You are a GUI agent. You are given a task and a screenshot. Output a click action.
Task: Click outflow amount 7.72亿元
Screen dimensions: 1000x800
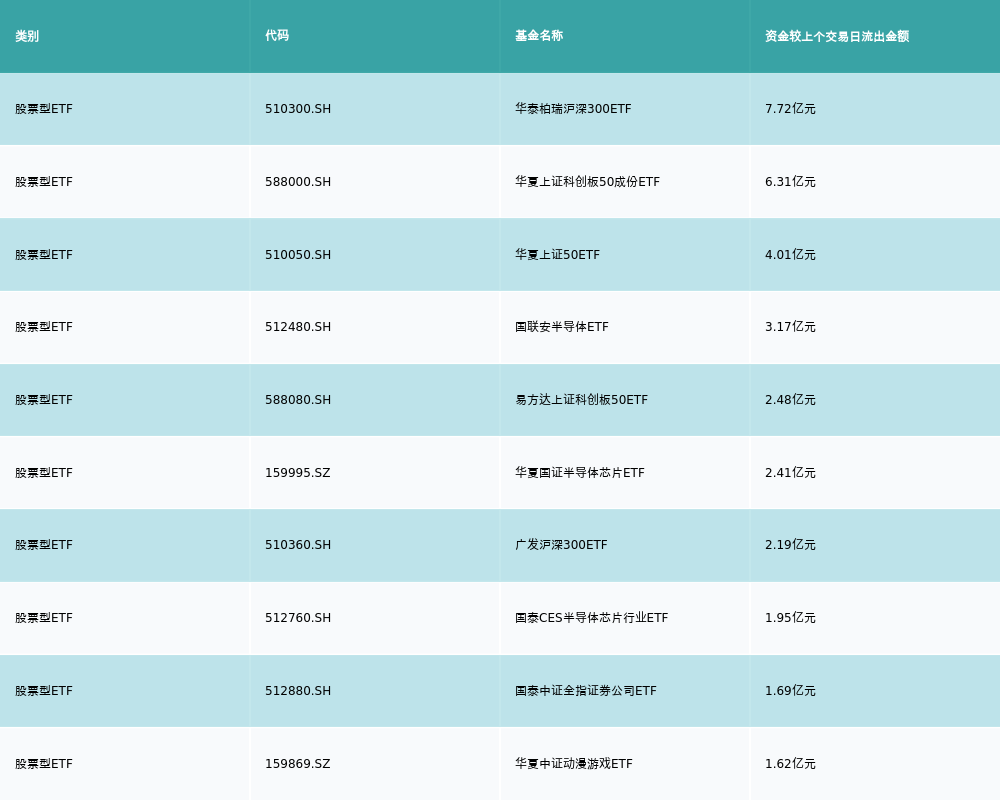tap(790, 109)
